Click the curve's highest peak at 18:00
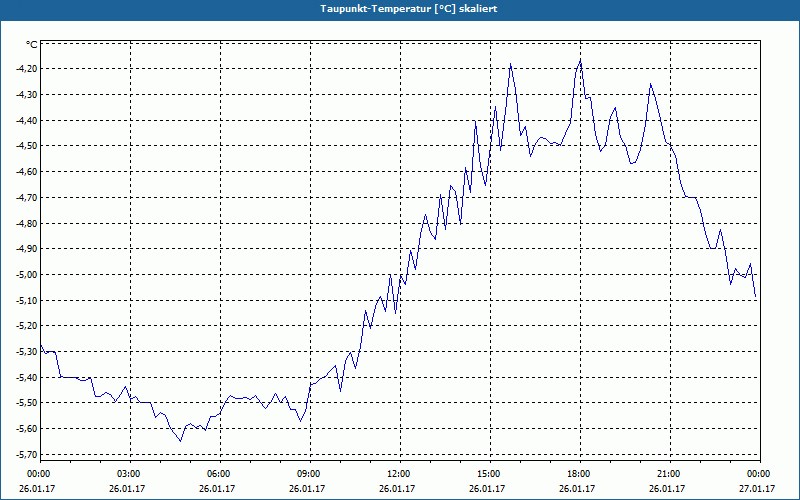 coord(580,60)
